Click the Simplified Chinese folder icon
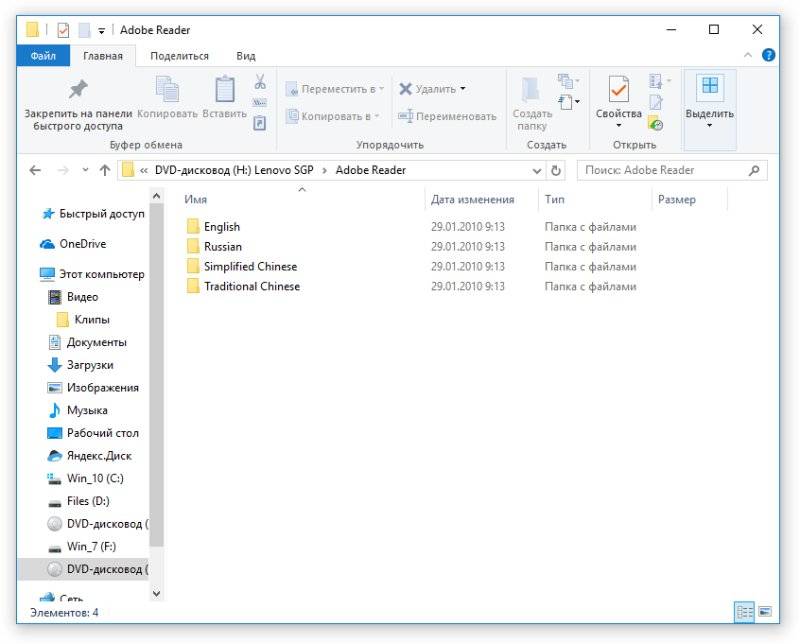800x644 pixels. 193,266
